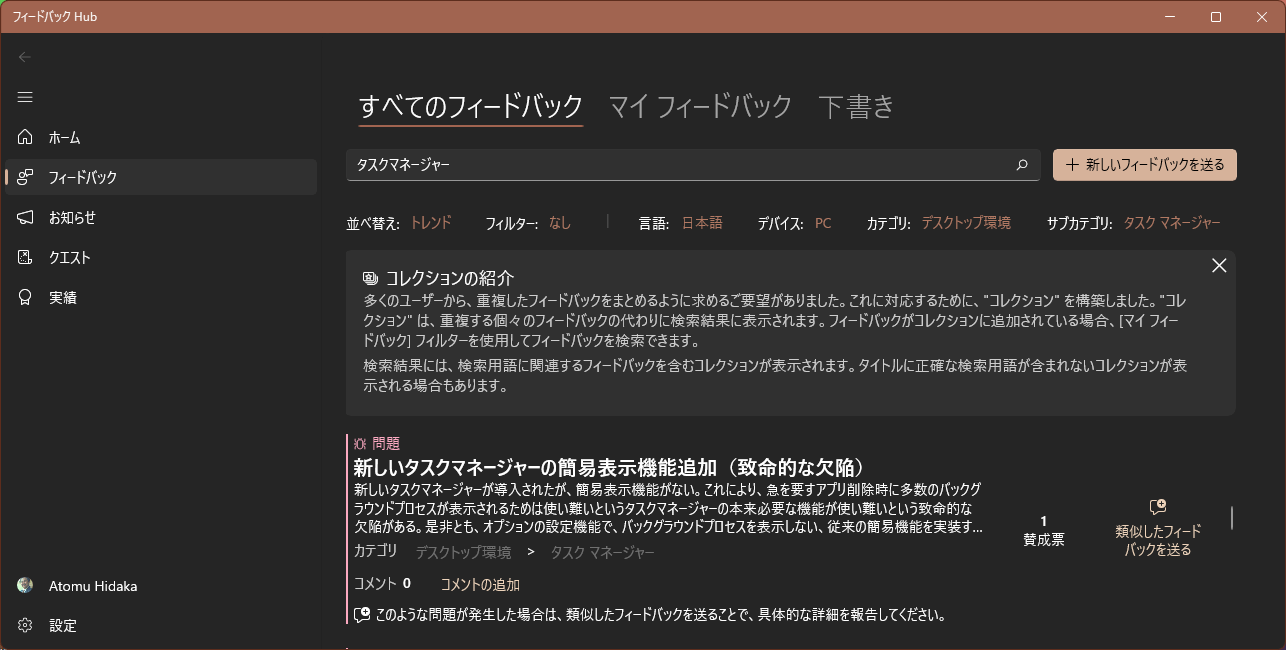This screenshot has width=1286, height=650.
Task: Open クエスト quests page
Action: click(x=161, y=257)
